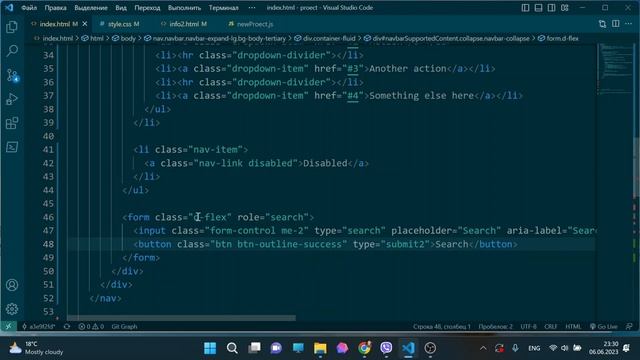This screenshot has height=360, width=640.
Task: Start Go Live server
Action: coord(604,327)
